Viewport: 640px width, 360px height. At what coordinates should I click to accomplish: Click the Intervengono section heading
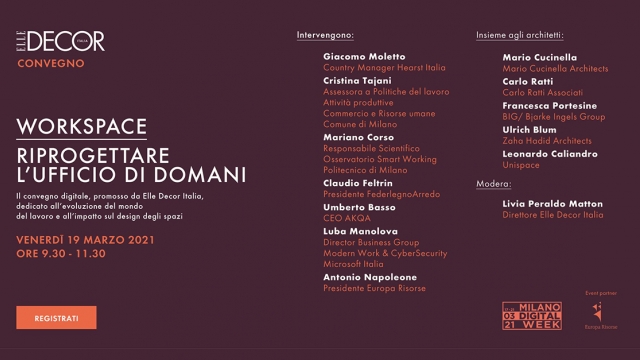(325, 35)
